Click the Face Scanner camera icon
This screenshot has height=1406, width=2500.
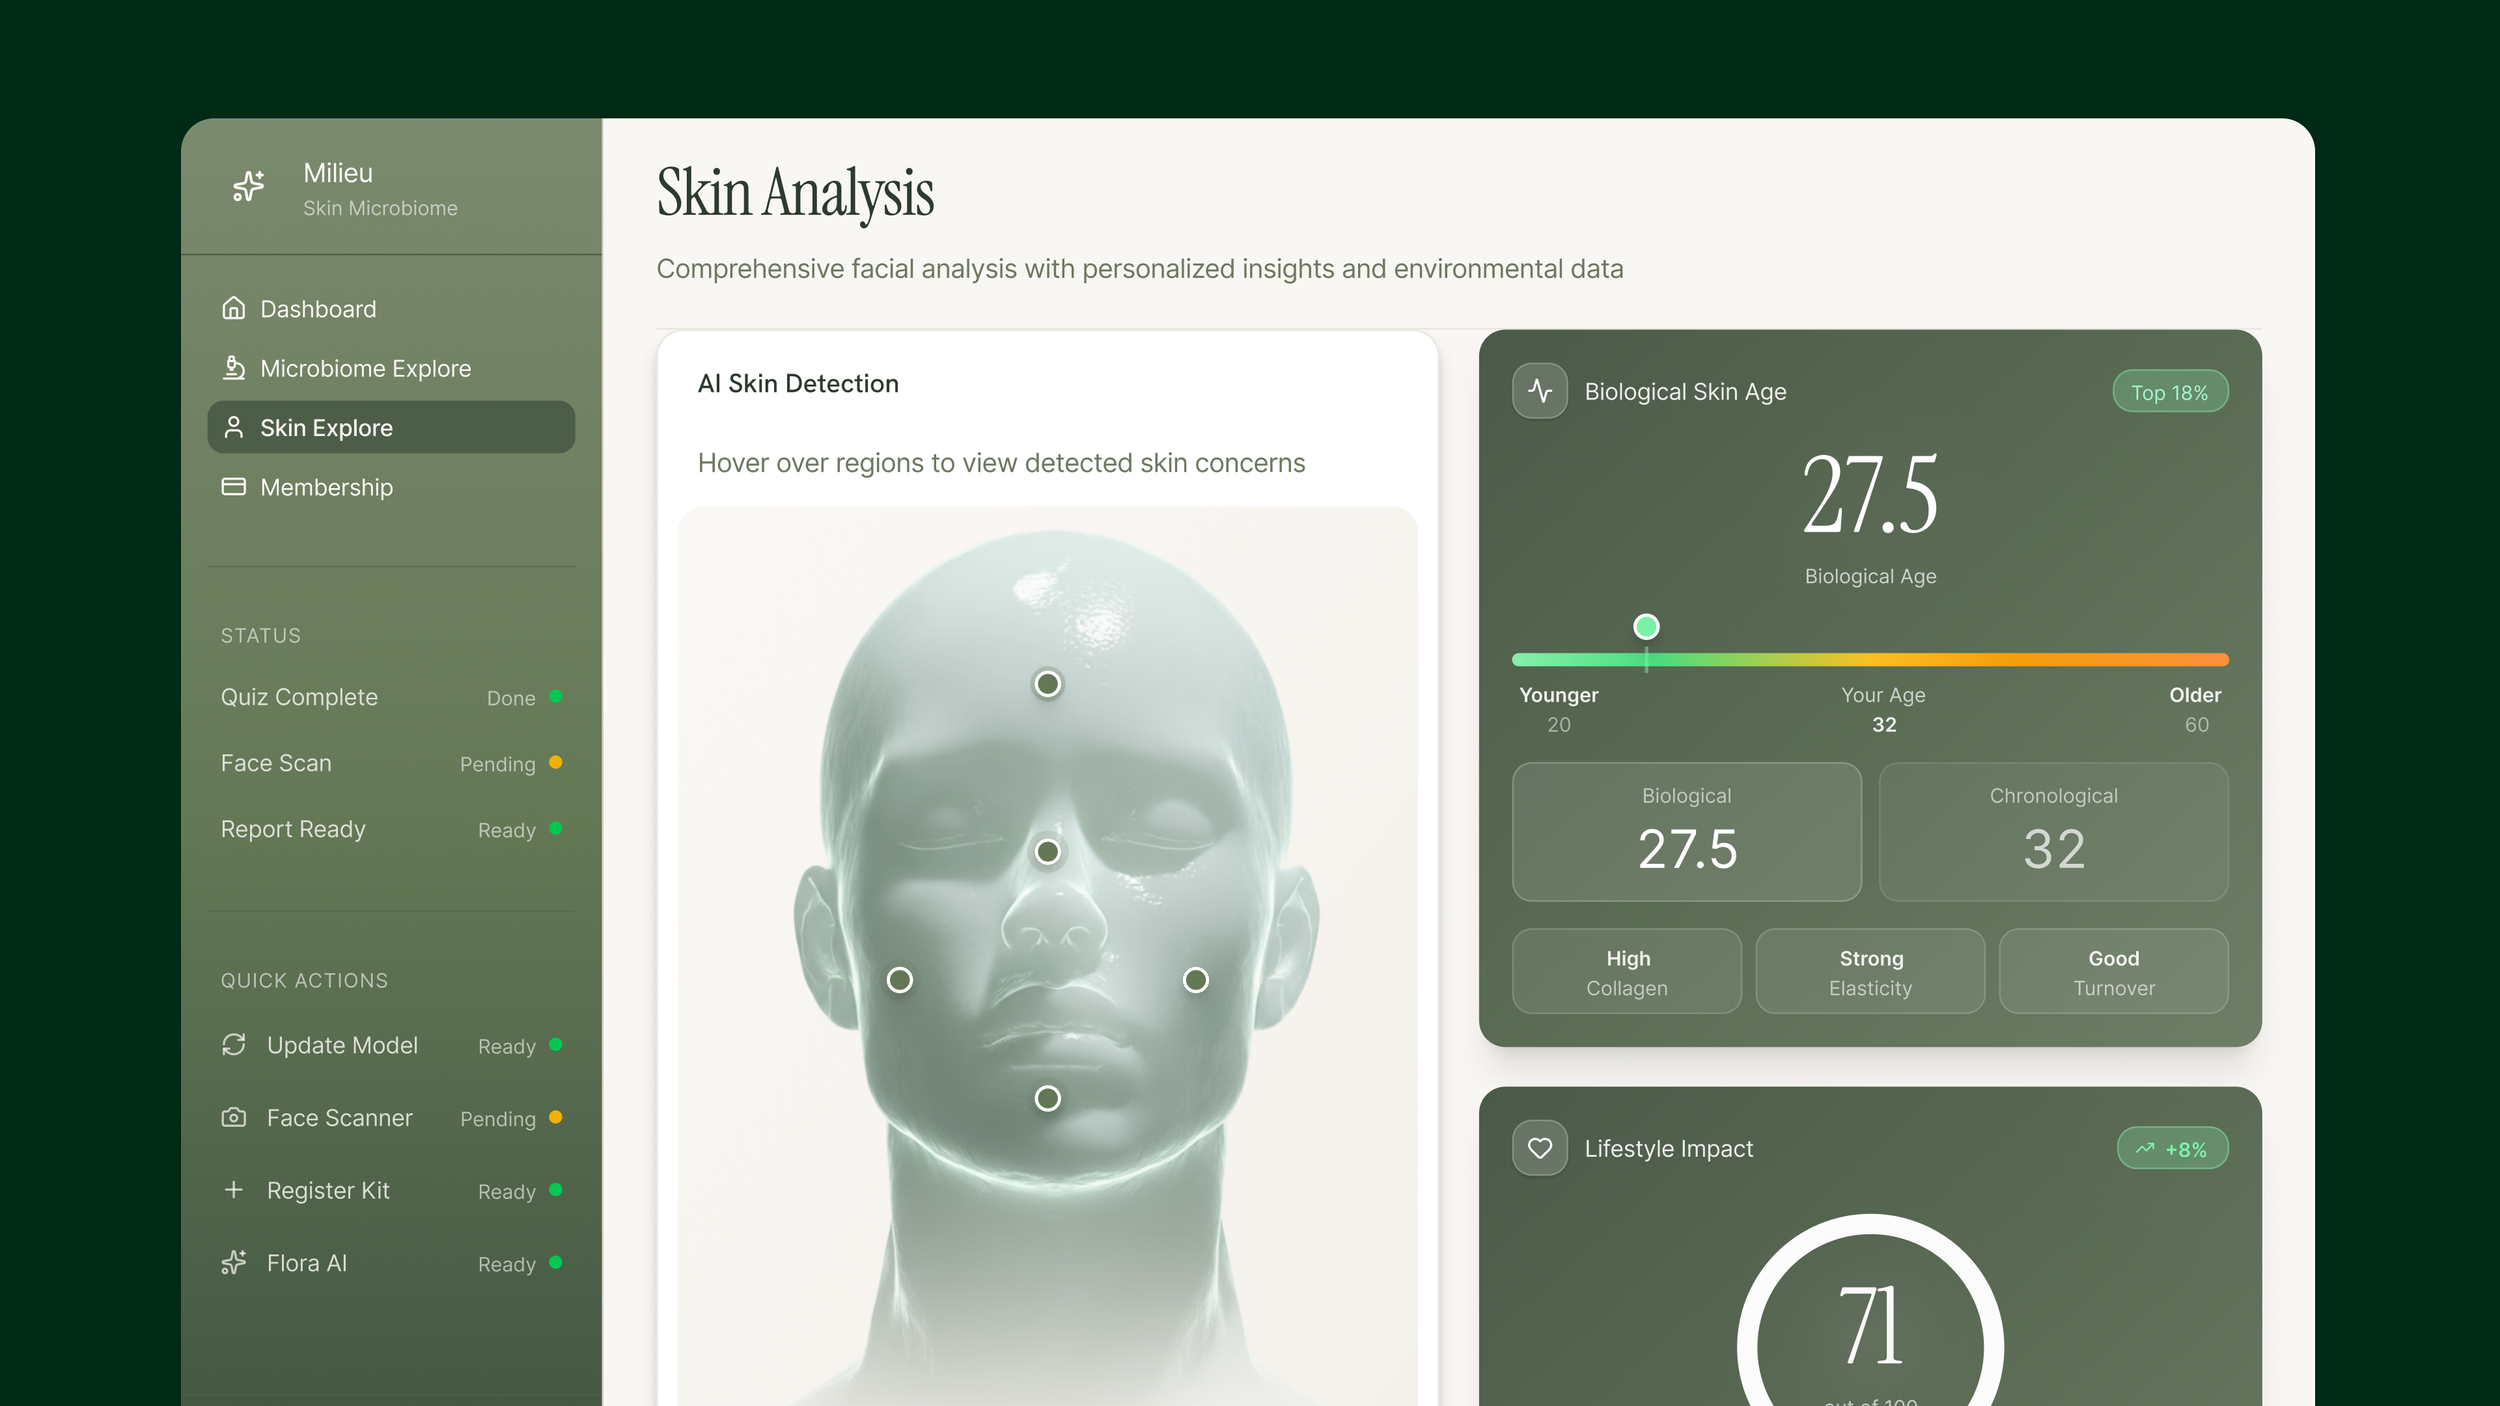click(233, 1118)
